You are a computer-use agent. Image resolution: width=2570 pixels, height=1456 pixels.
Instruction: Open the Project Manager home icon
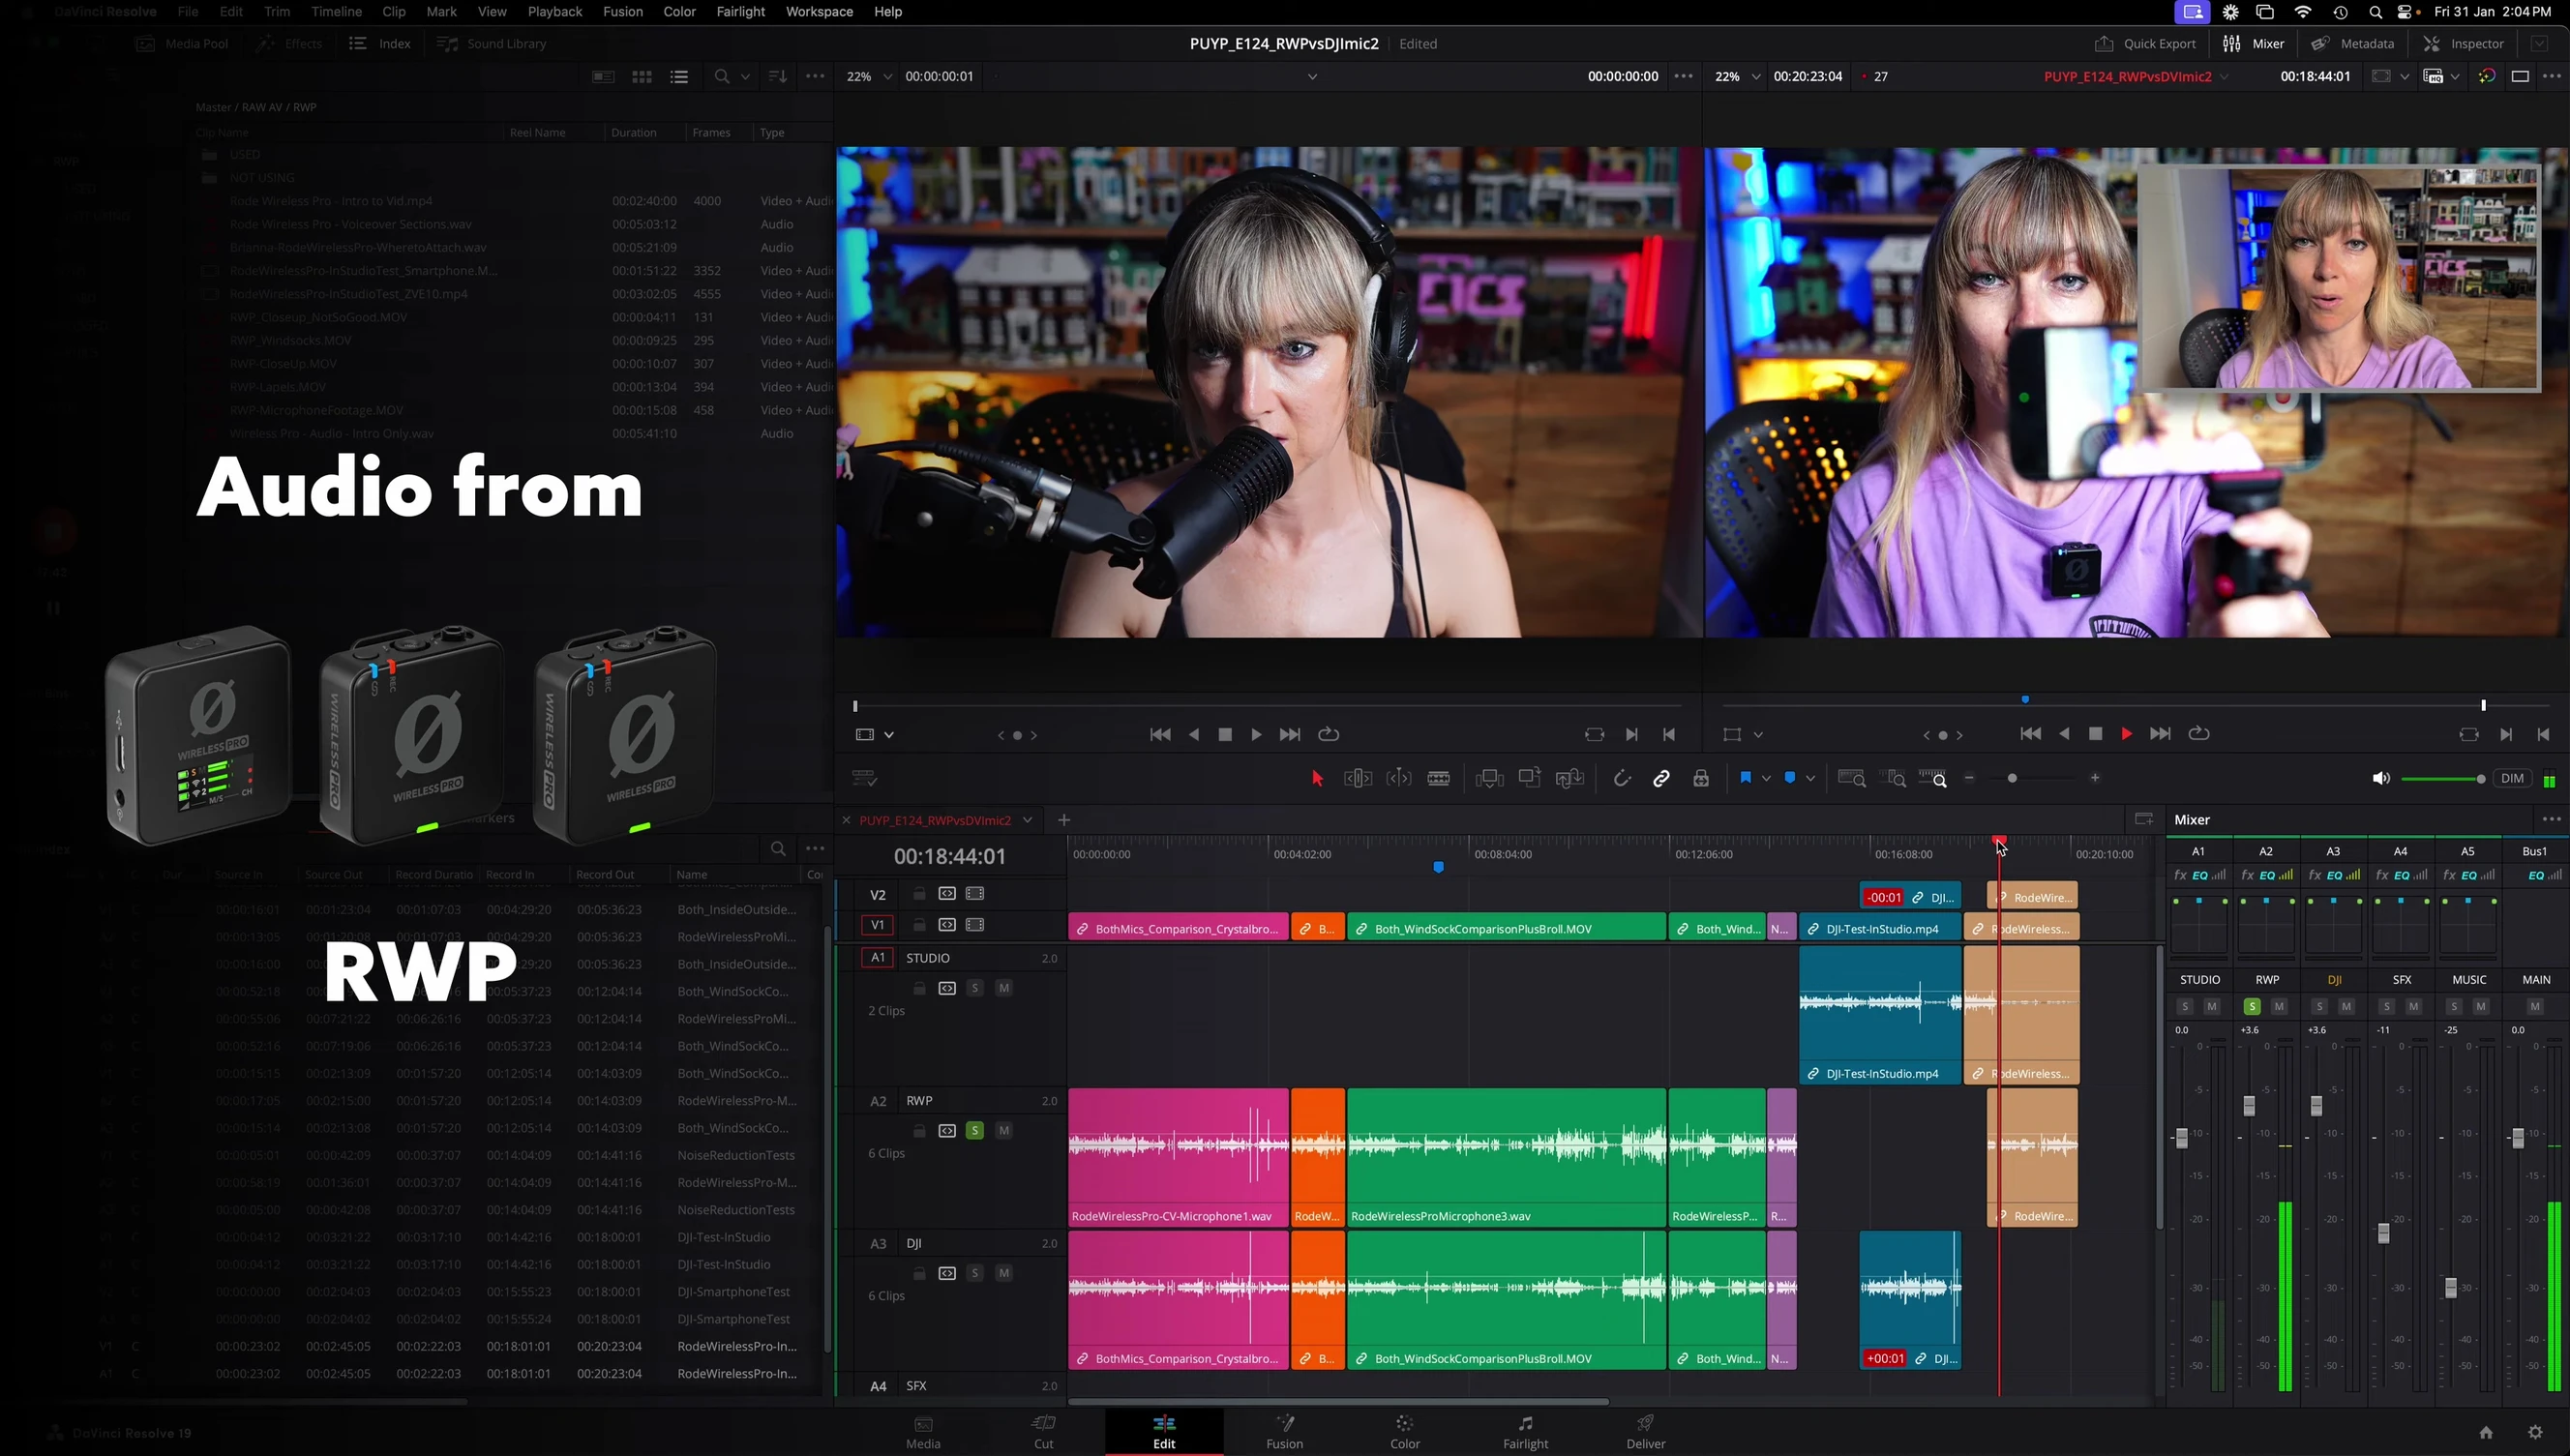coord(2486,1432)
